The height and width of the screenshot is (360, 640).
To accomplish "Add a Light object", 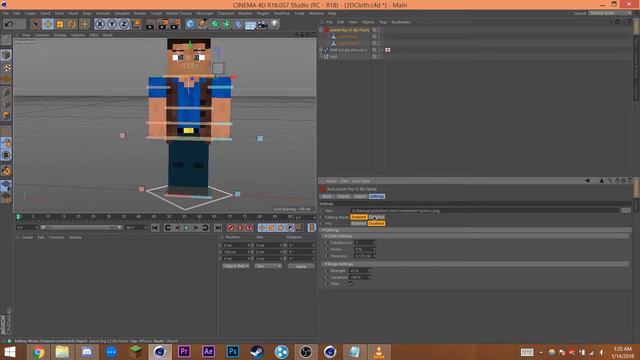I will pos(275,24).
